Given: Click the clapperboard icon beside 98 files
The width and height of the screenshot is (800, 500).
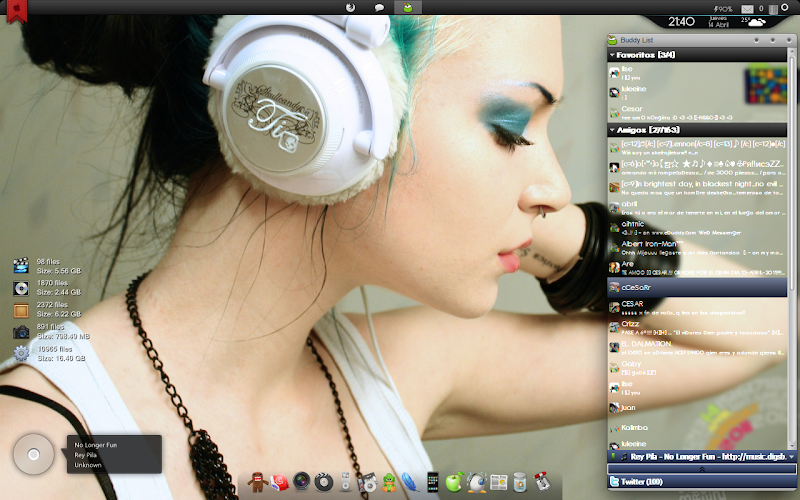Looking at the screenshot, I should pos(21,266).
